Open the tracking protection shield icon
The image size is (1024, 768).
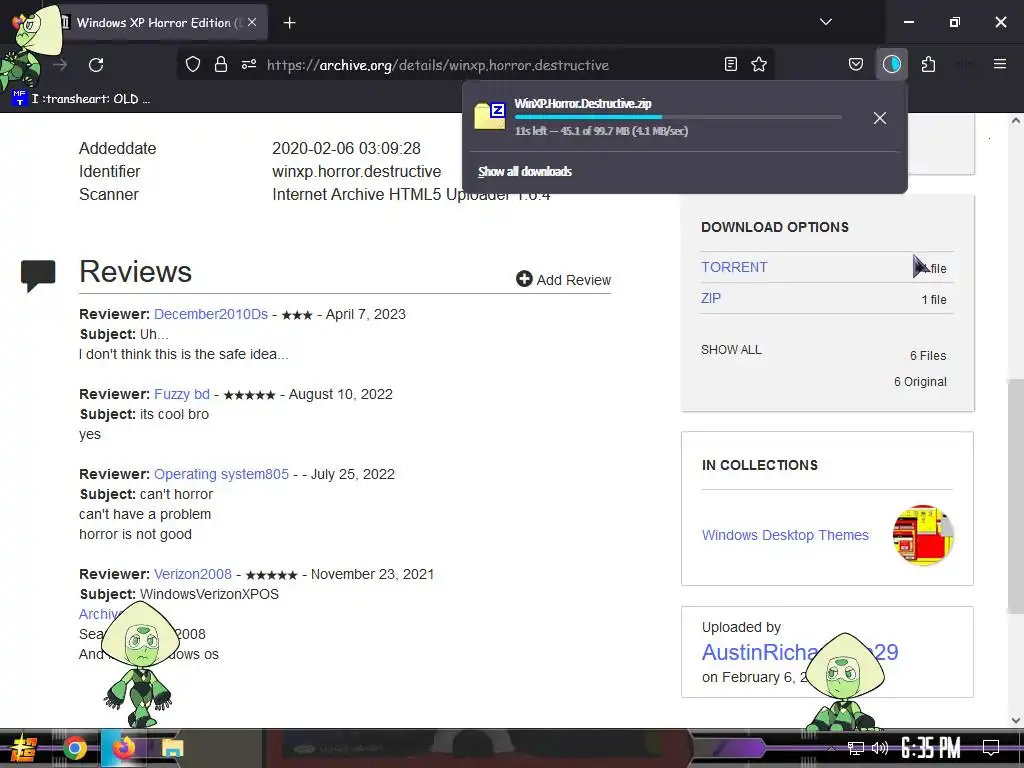[193, 64]
